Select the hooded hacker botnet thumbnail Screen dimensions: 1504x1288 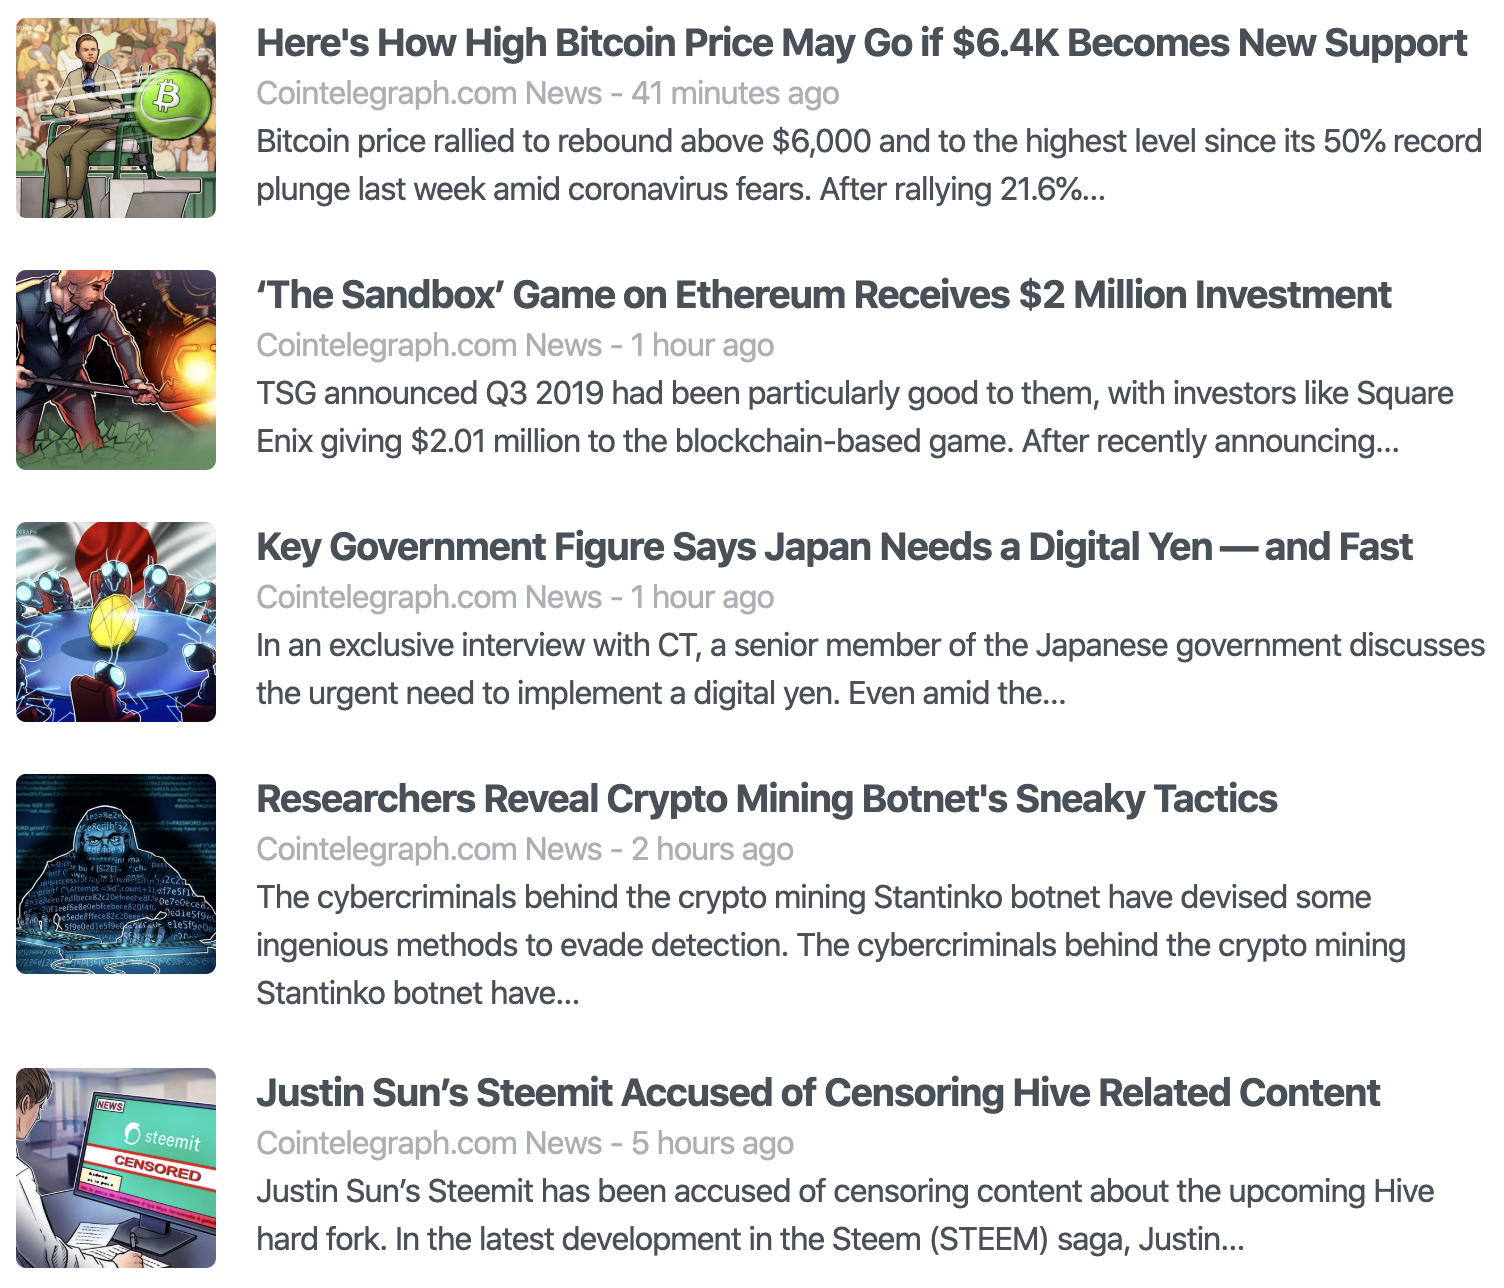coord(116,874)
